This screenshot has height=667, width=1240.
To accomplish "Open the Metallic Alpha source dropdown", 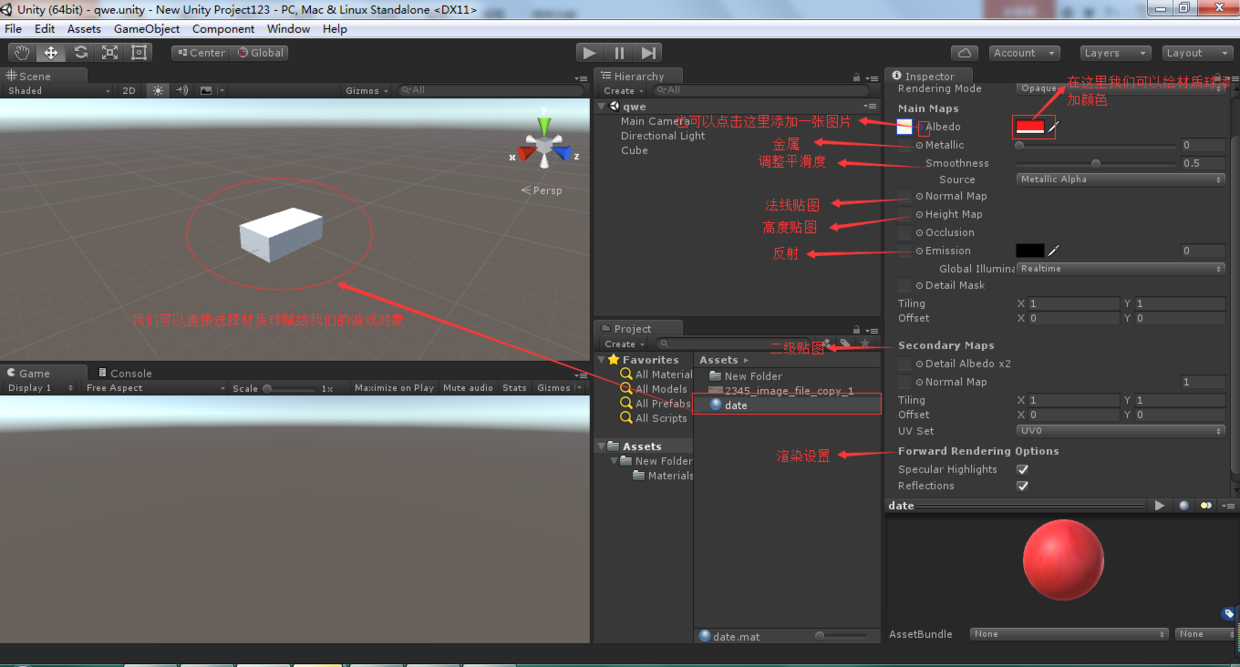I will click(x=1120, y=180).
